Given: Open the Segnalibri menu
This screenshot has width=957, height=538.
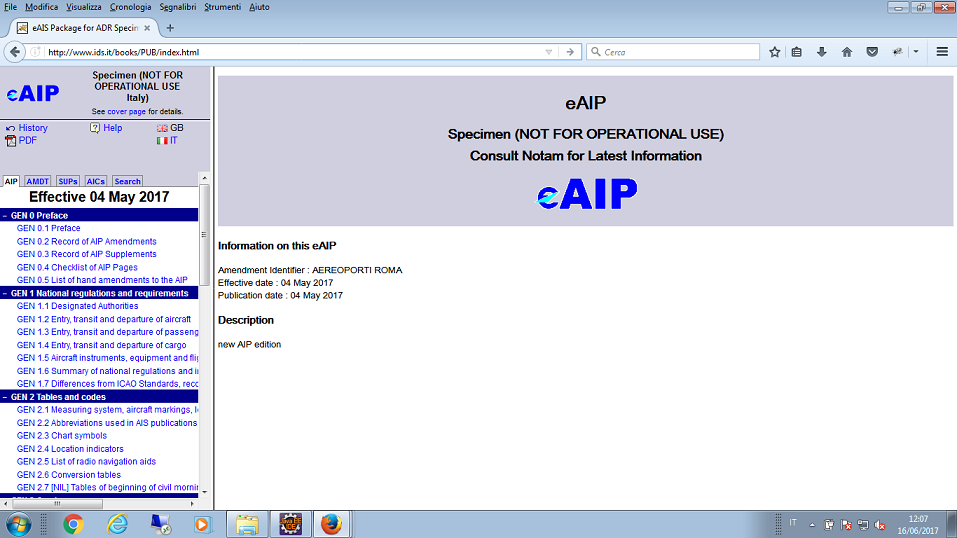Looking at the screenshot, I should (x=177, y=7).
